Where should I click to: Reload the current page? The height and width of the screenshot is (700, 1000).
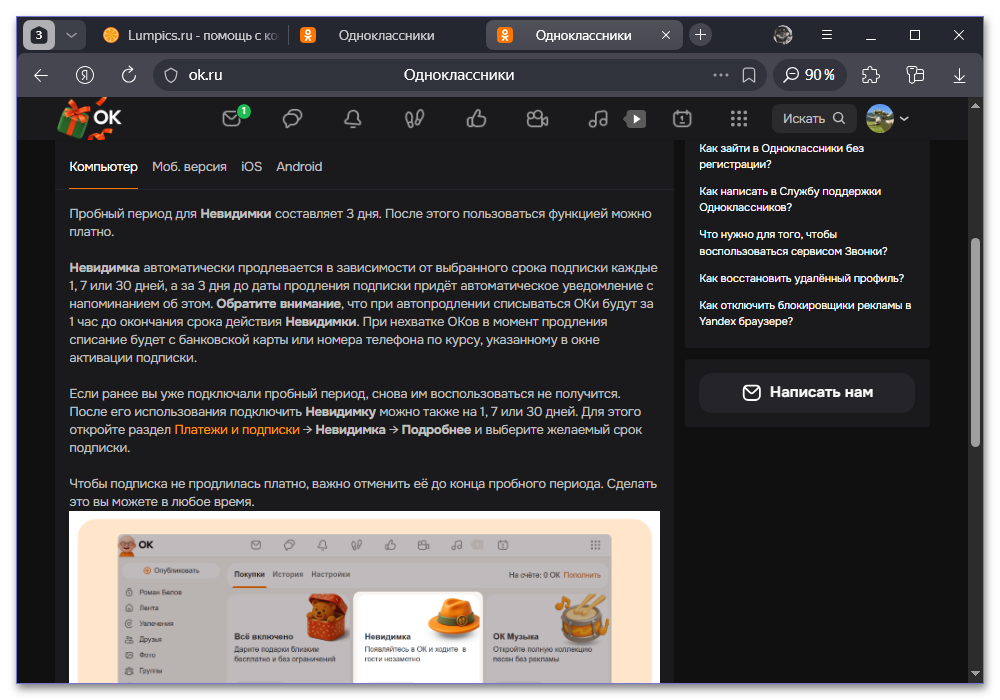click(x=129, y=75)
